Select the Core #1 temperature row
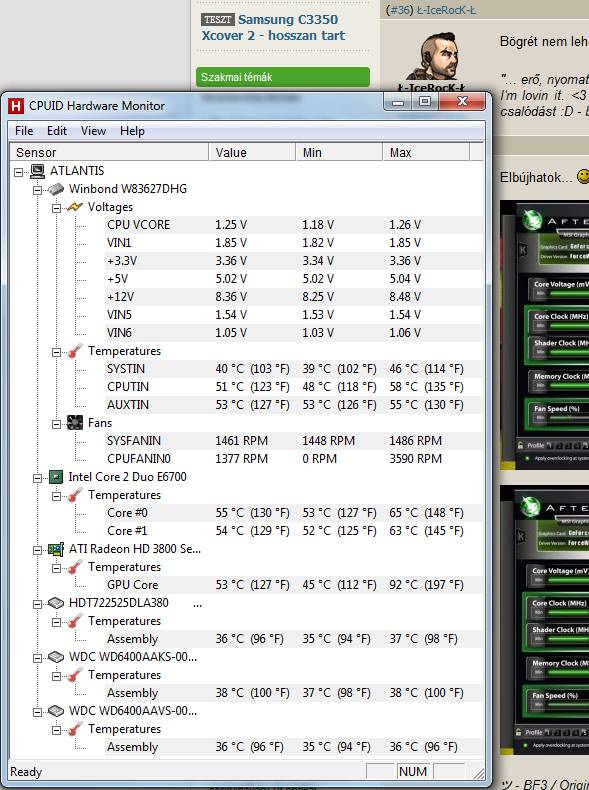The image size is (589, 790). click(x=293, y=531)
